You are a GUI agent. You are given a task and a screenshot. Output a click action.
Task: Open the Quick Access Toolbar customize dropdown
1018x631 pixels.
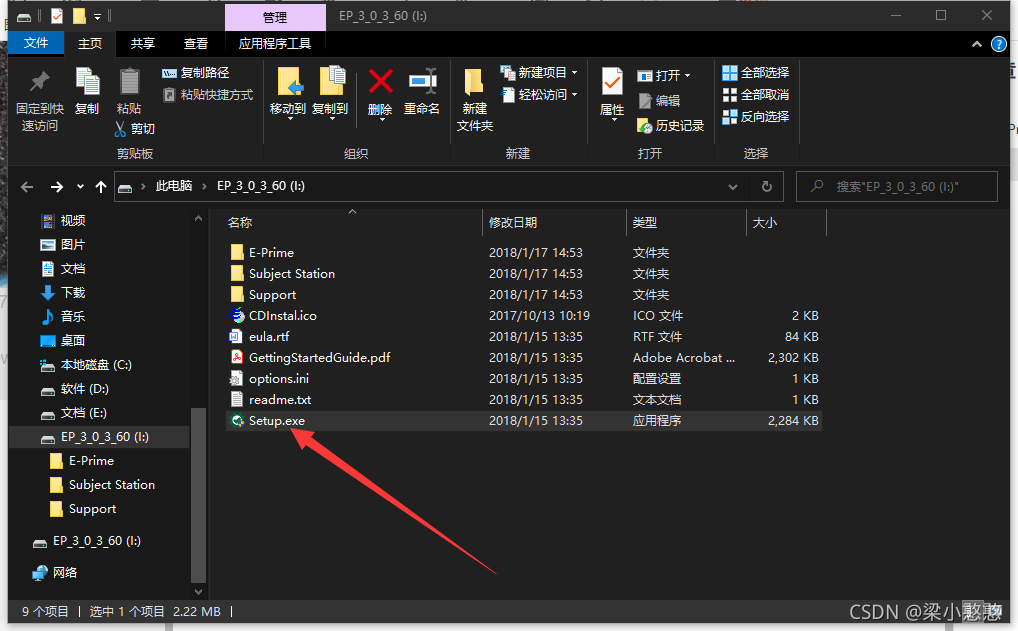click(97, 16)
